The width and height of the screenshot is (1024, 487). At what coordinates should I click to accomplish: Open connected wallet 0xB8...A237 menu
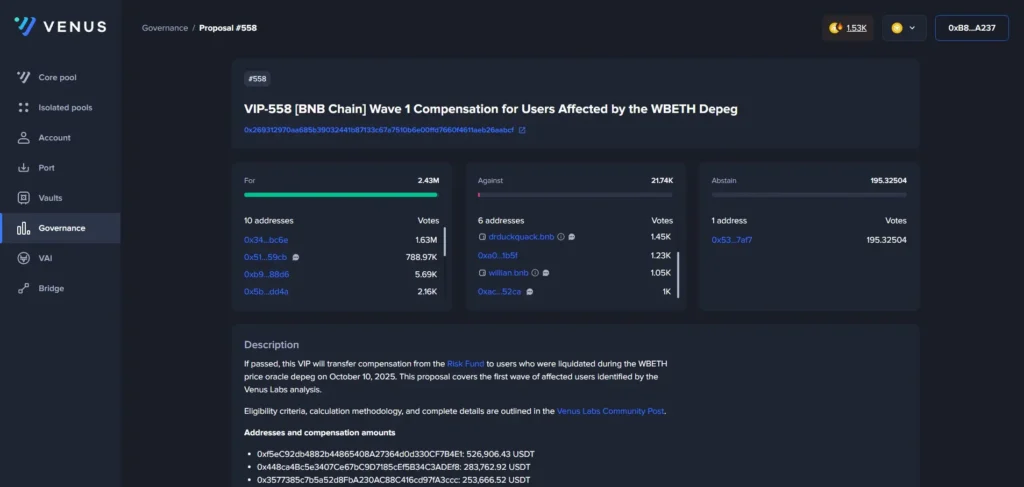971,28
